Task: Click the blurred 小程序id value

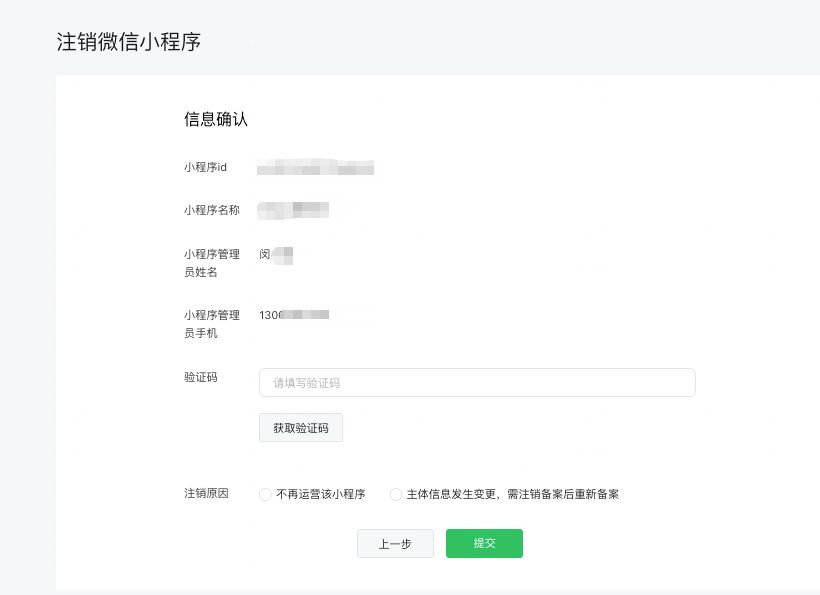Action: [315, 167]
